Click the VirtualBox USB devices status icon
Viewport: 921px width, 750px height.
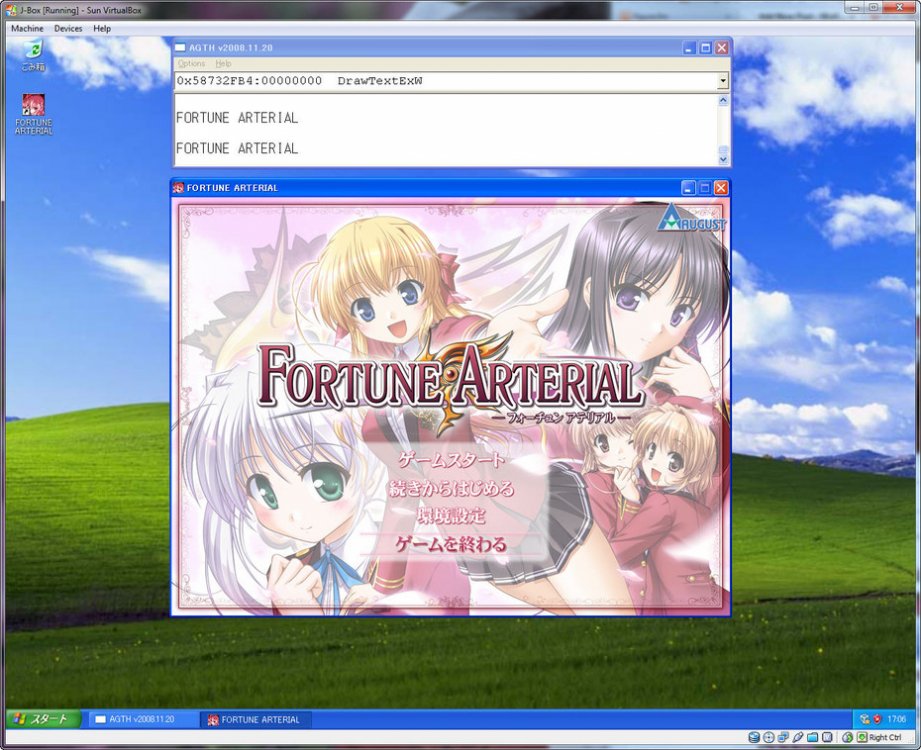[797, 737]
